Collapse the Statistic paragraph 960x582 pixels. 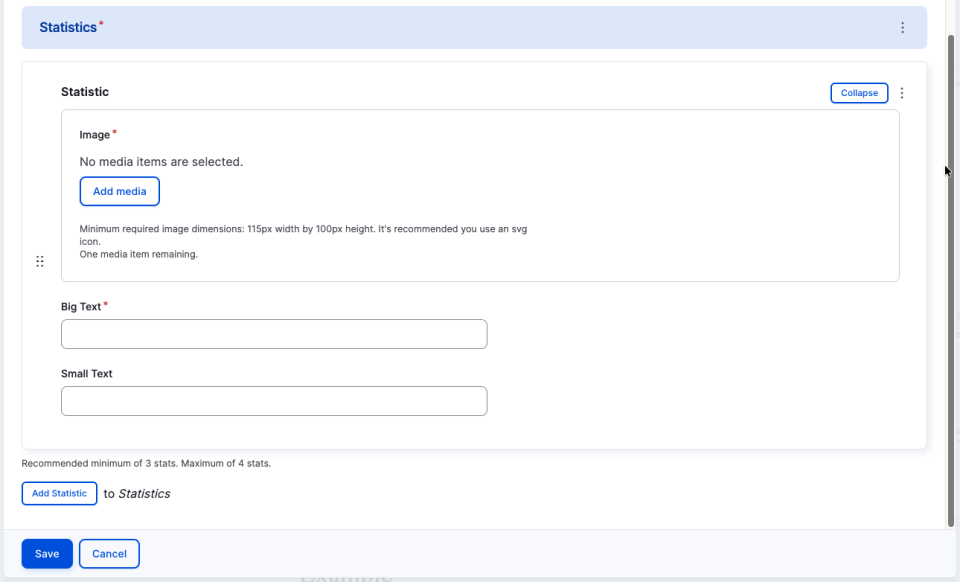[x=859, y=93]
